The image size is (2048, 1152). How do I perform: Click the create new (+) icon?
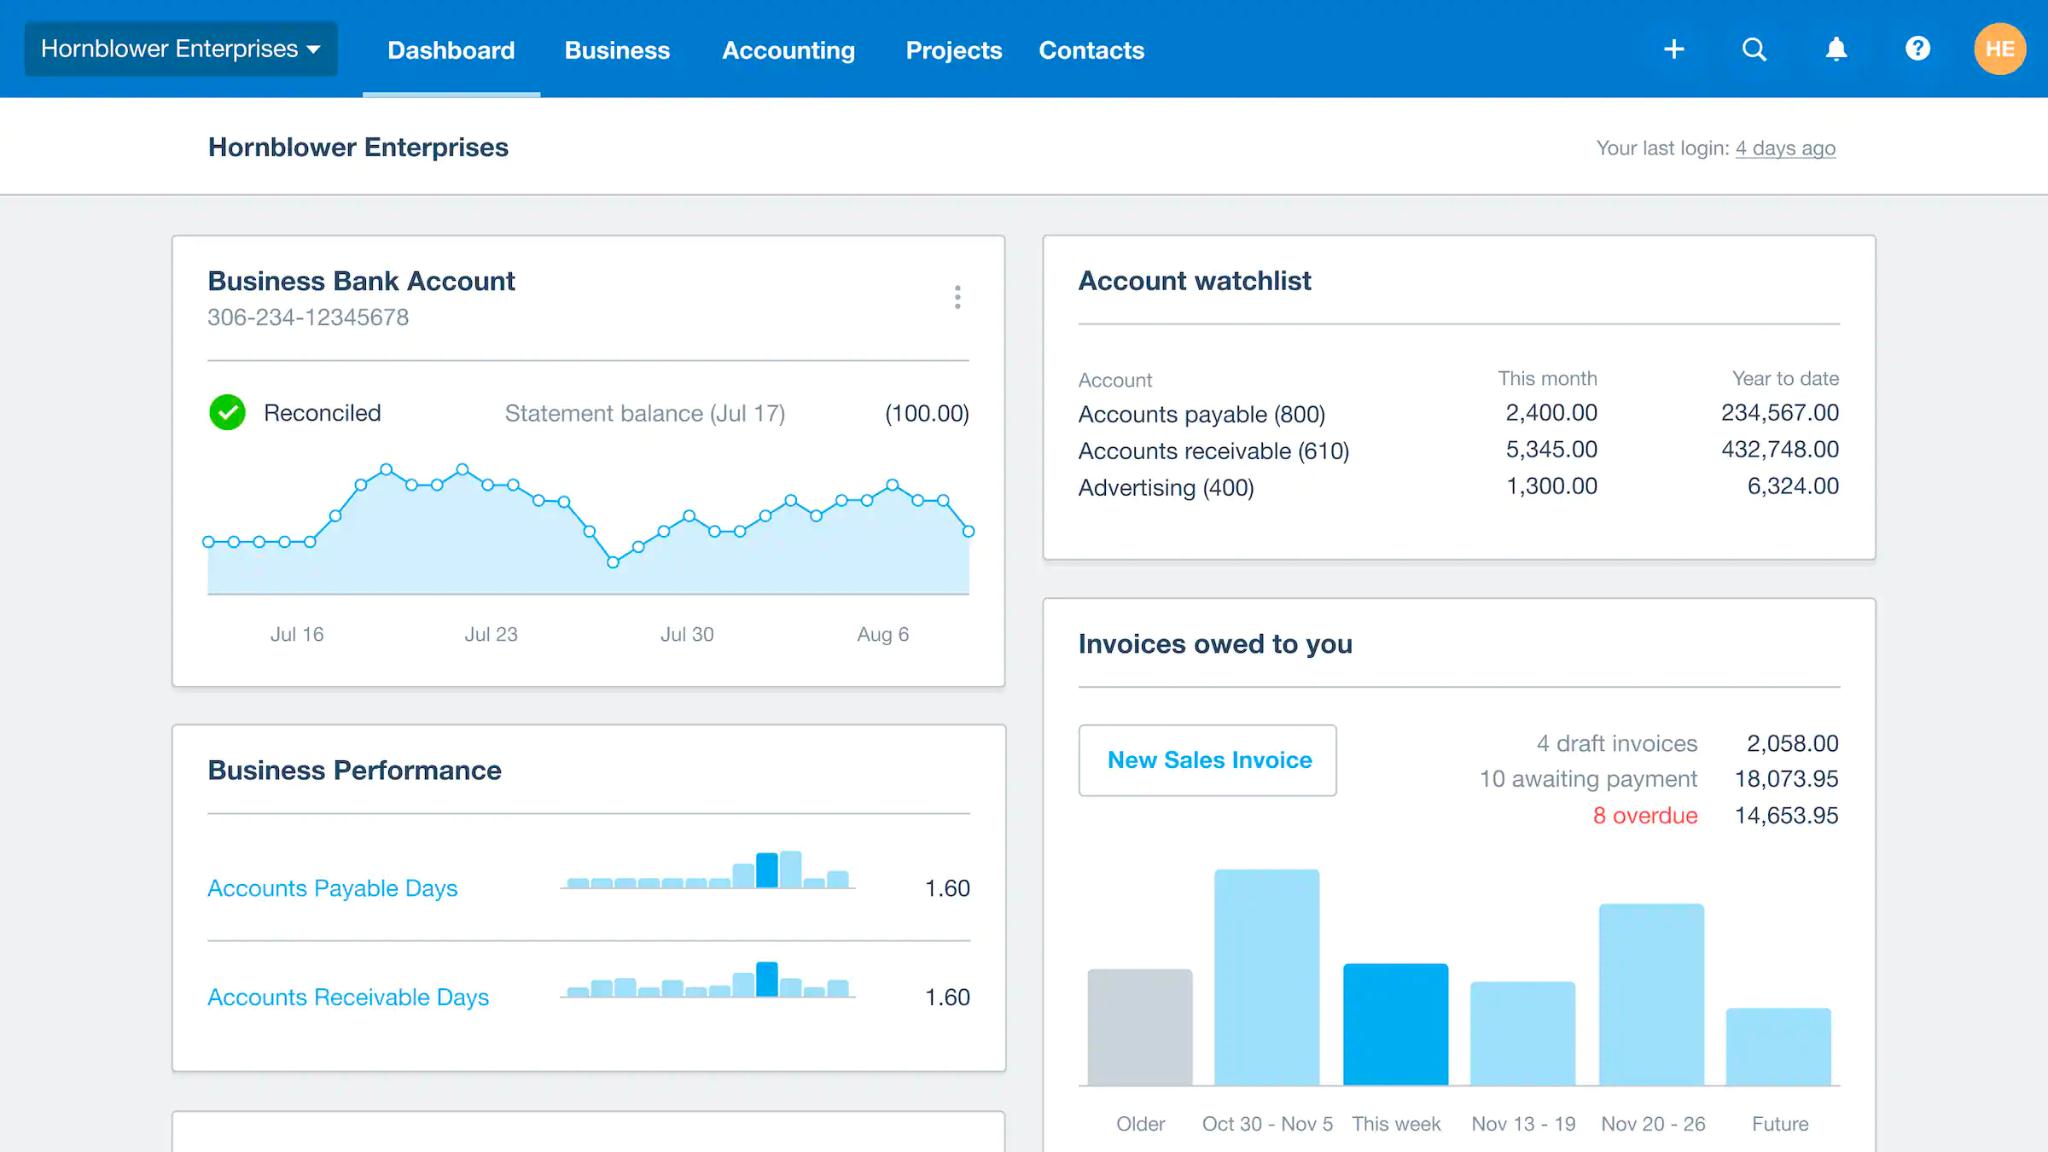[1673, 49]
